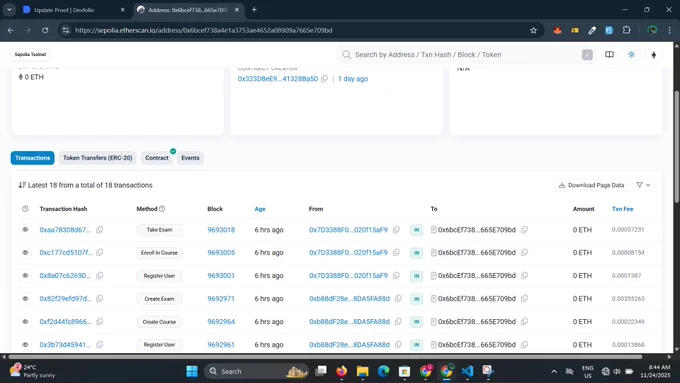Viewport: 680px width, 383px height.
Task: Open From address 0xb88dF28e in Create Exam row
Action: [x=350, y=298]
